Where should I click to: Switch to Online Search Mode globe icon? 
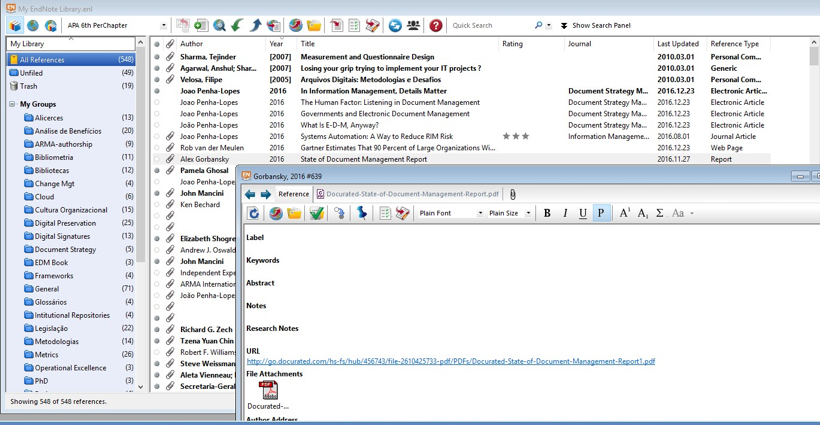(33, 25)
